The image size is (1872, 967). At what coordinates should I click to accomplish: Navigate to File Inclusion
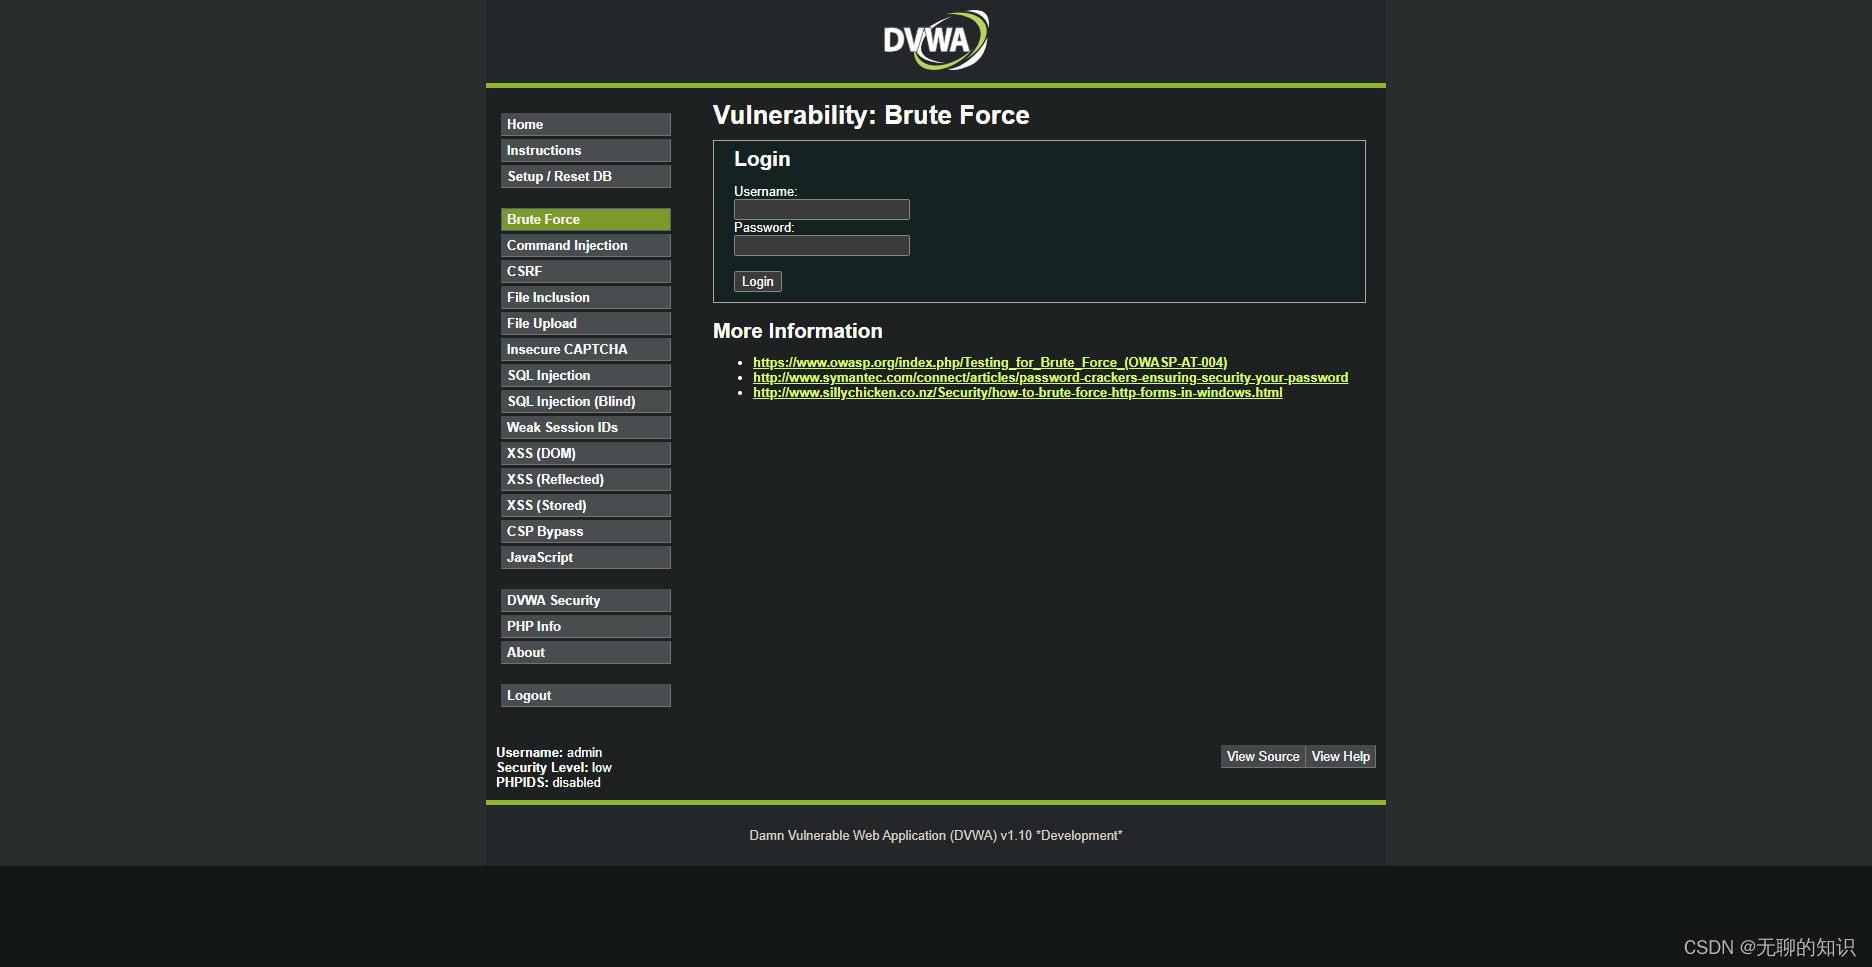coord(585,297)
